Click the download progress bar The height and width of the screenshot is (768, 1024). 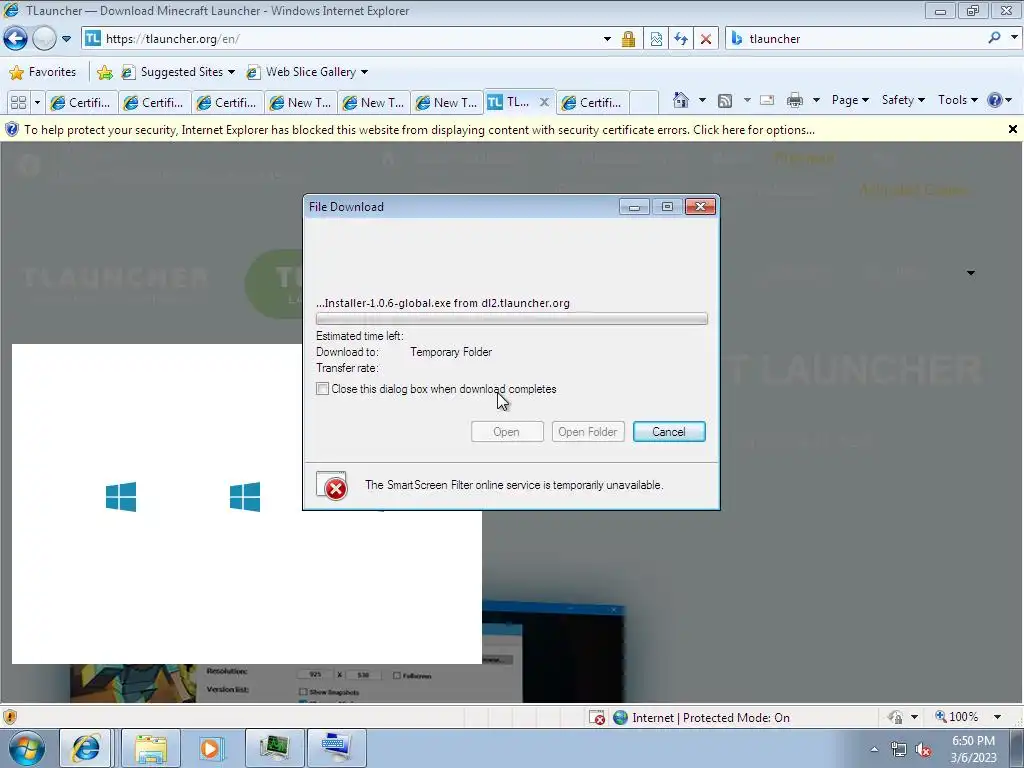tap(511, 319)
